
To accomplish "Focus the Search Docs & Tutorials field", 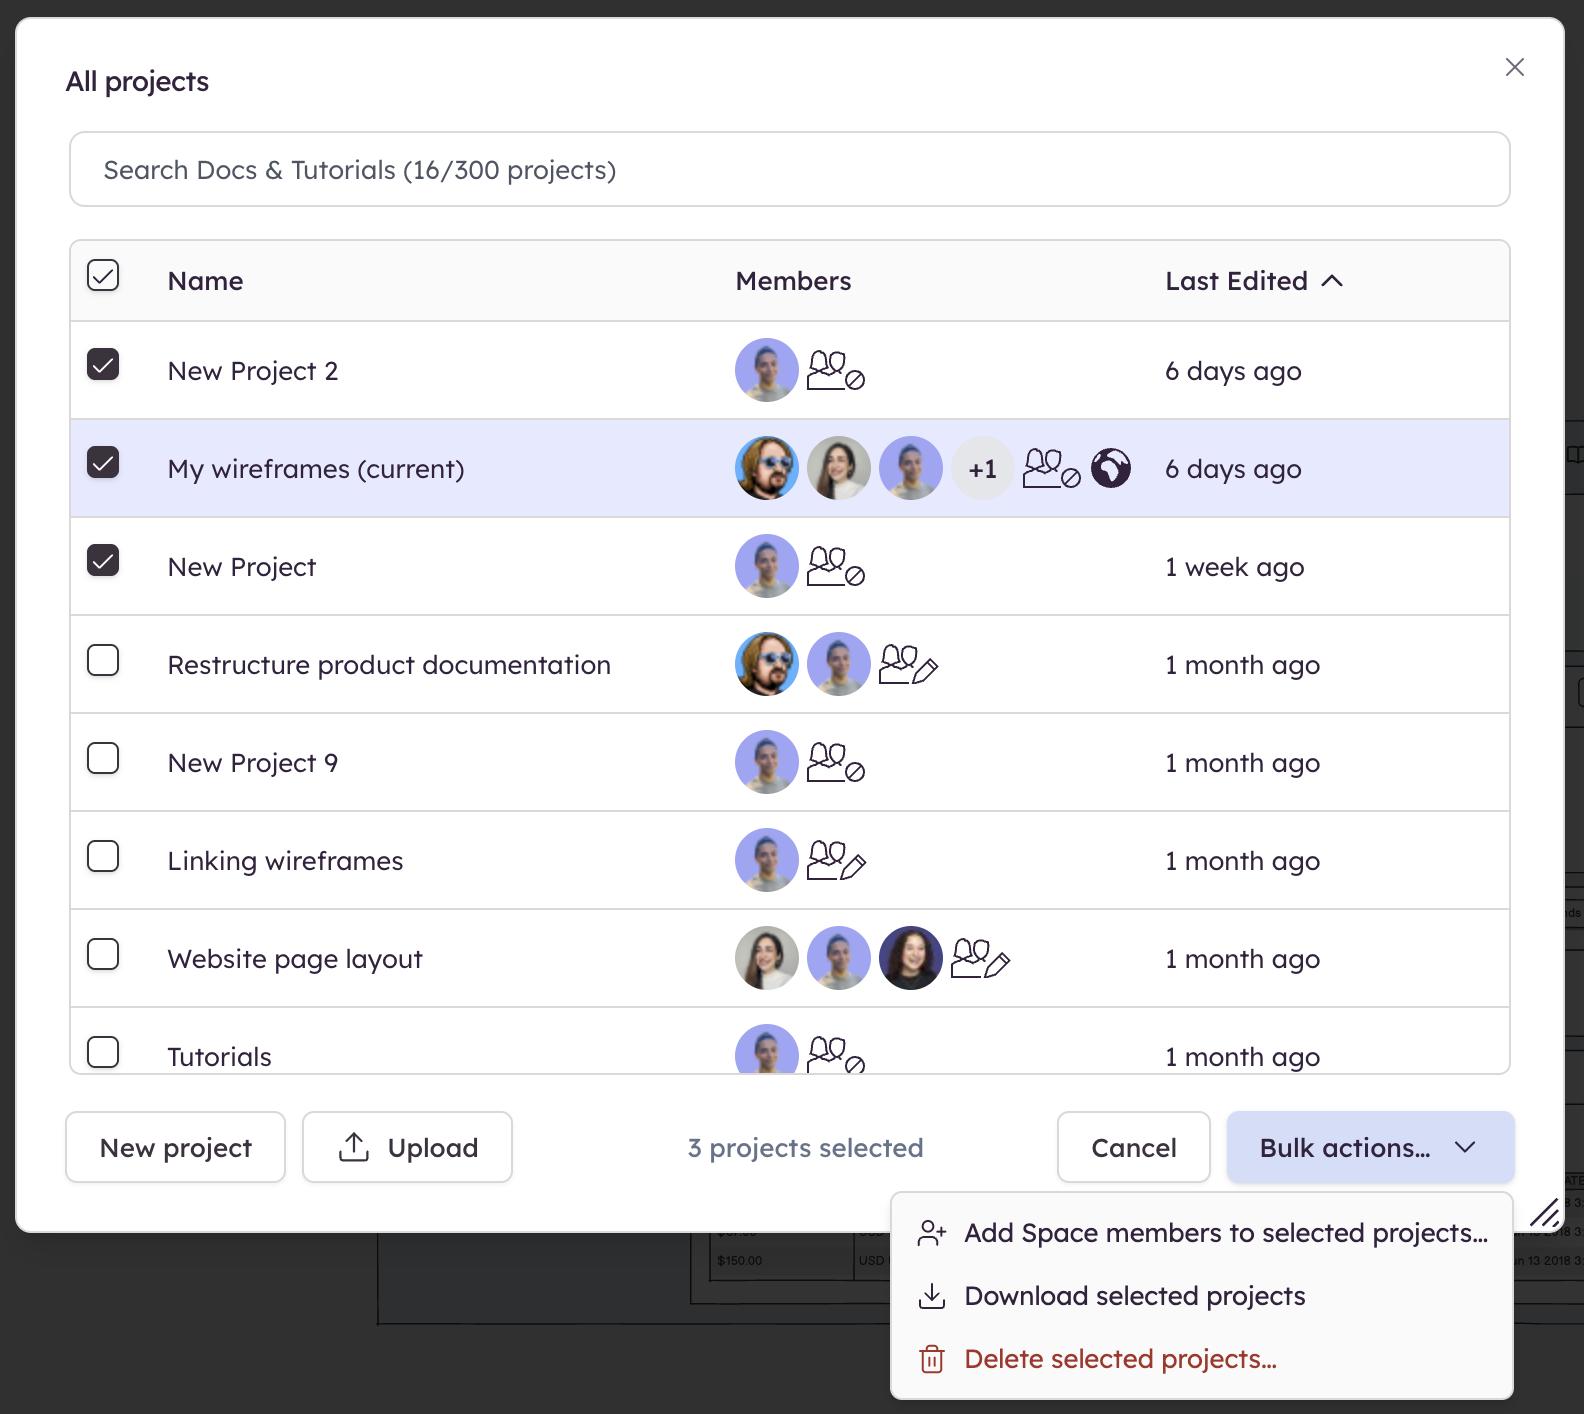I will (x=789, y=170).
